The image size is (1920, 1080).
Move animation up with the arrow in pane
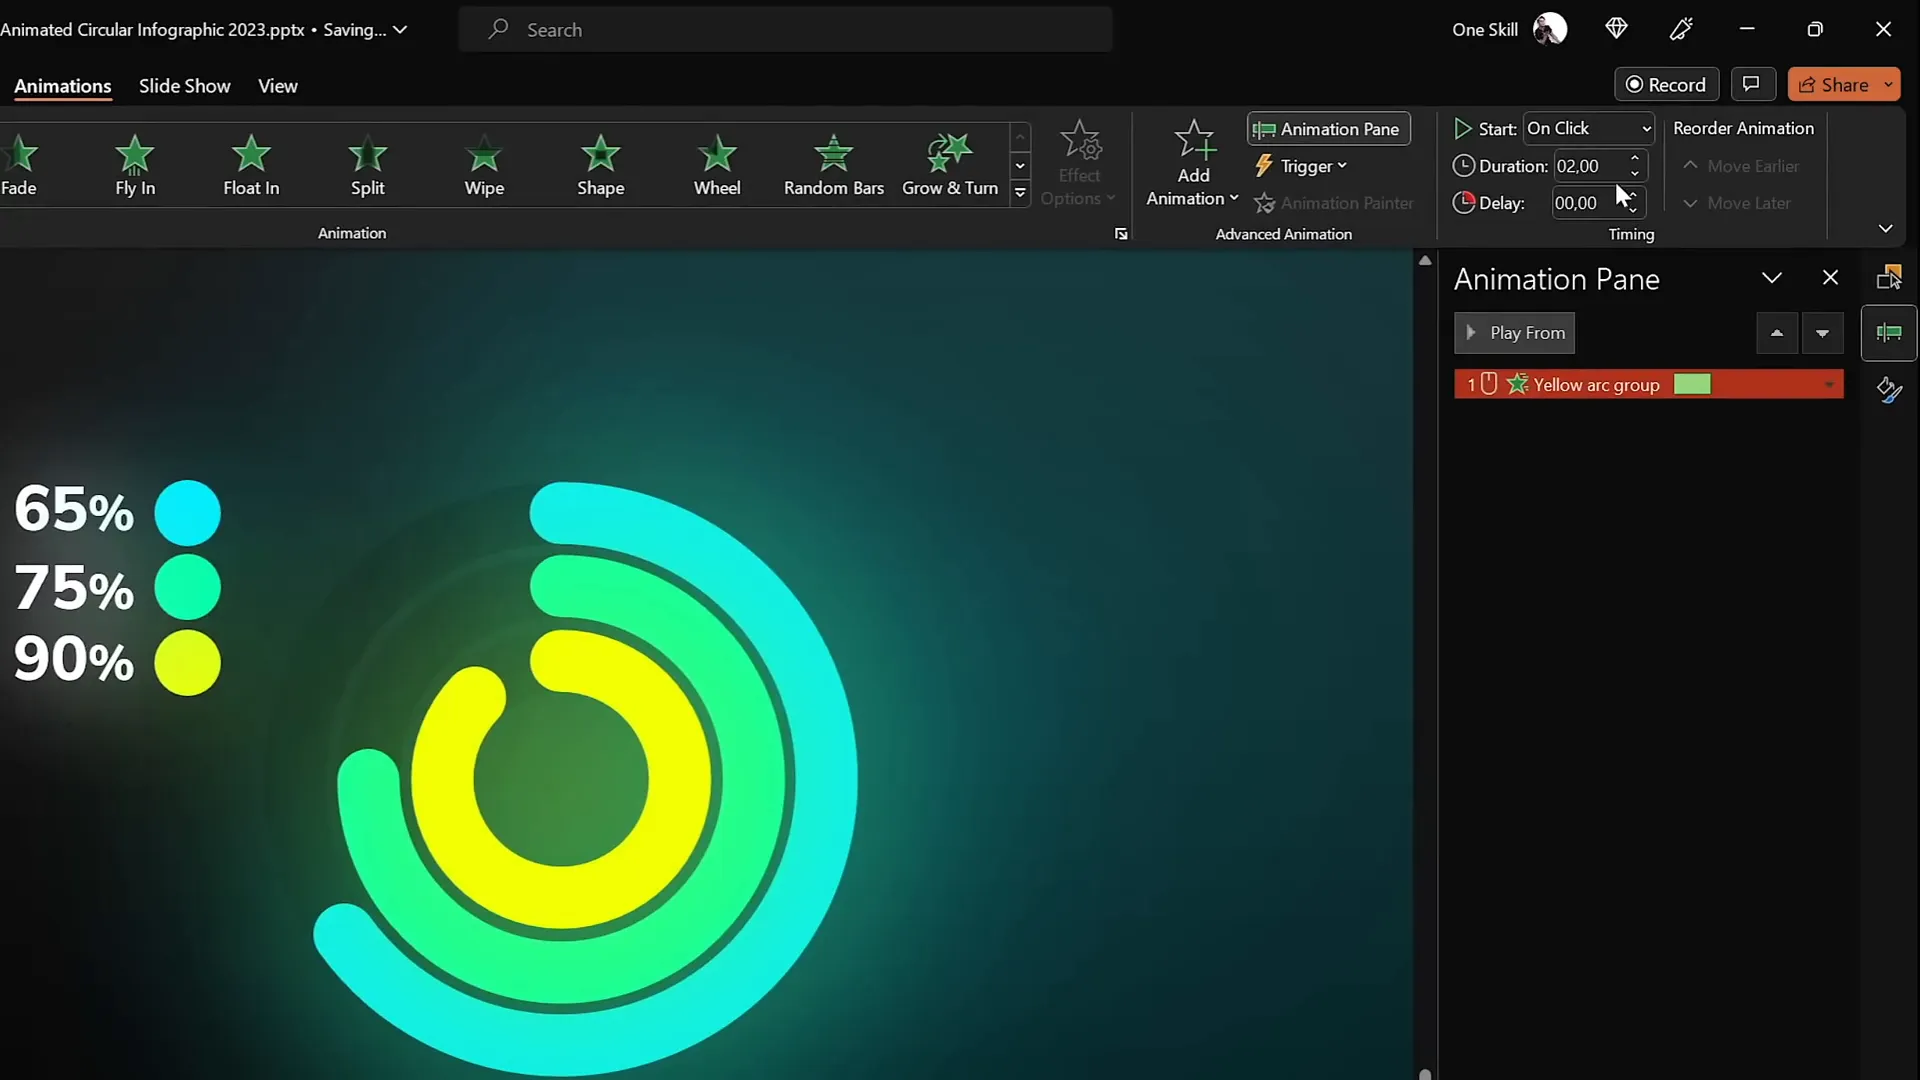tap(1777, 333)
